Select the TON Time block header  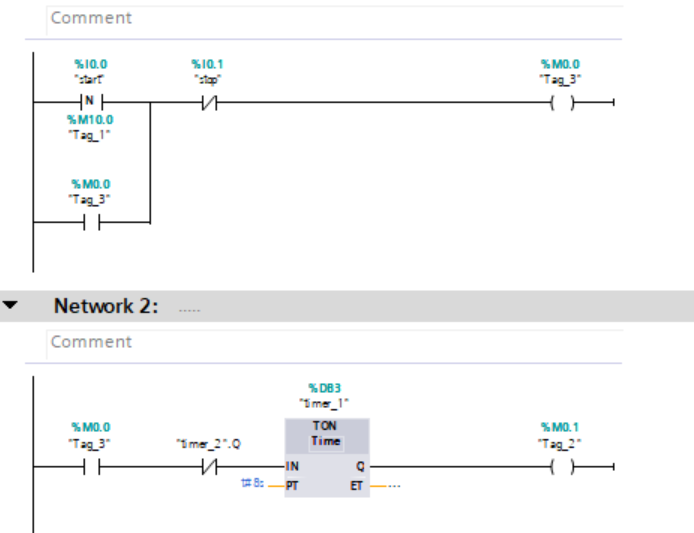pyautogui.click(x=326, y=433)
